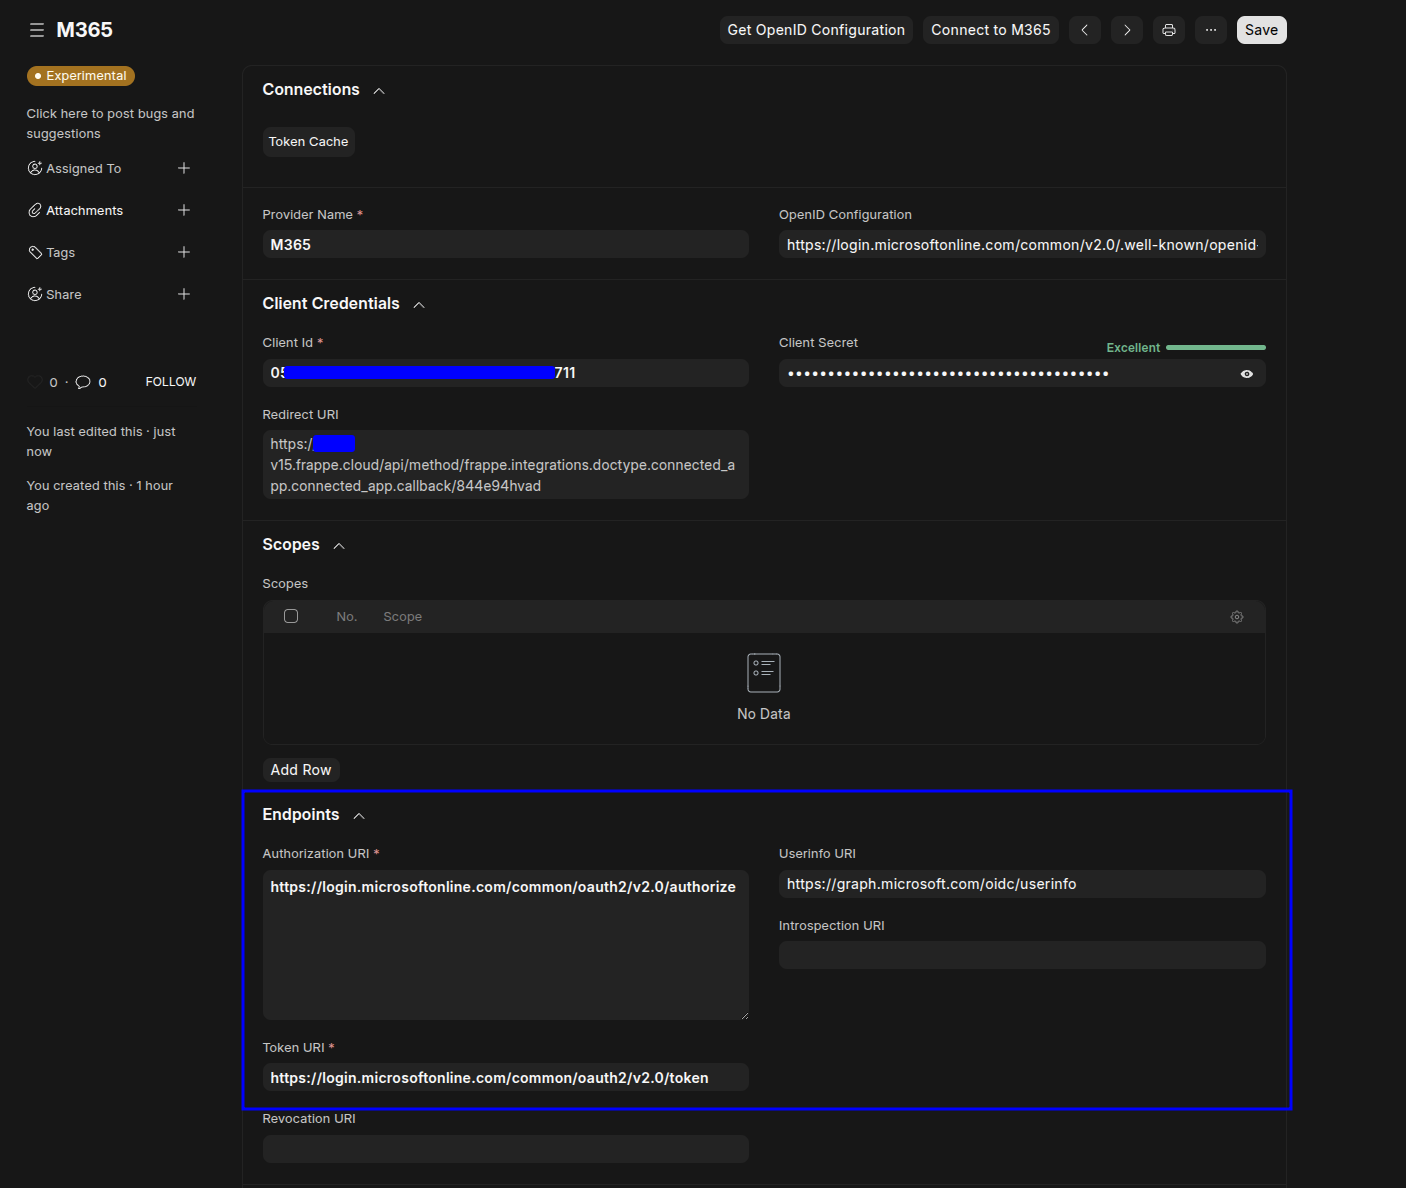The height and width of the screenshot is (1188, 1406).
Task: Collapse the Client Credentials section
Action: [x=419, y=305]
